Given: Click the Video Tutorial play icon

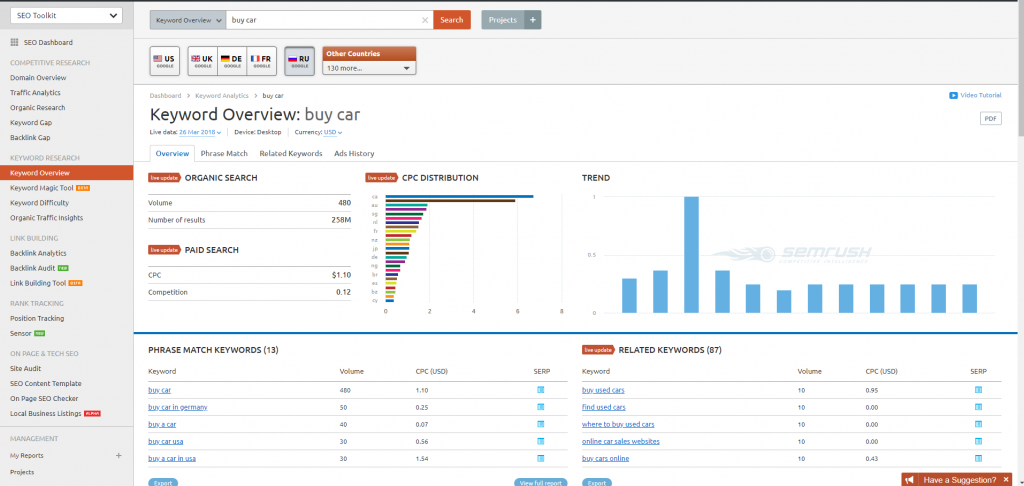Looking at the screenshot, I should tap(953, 95).
